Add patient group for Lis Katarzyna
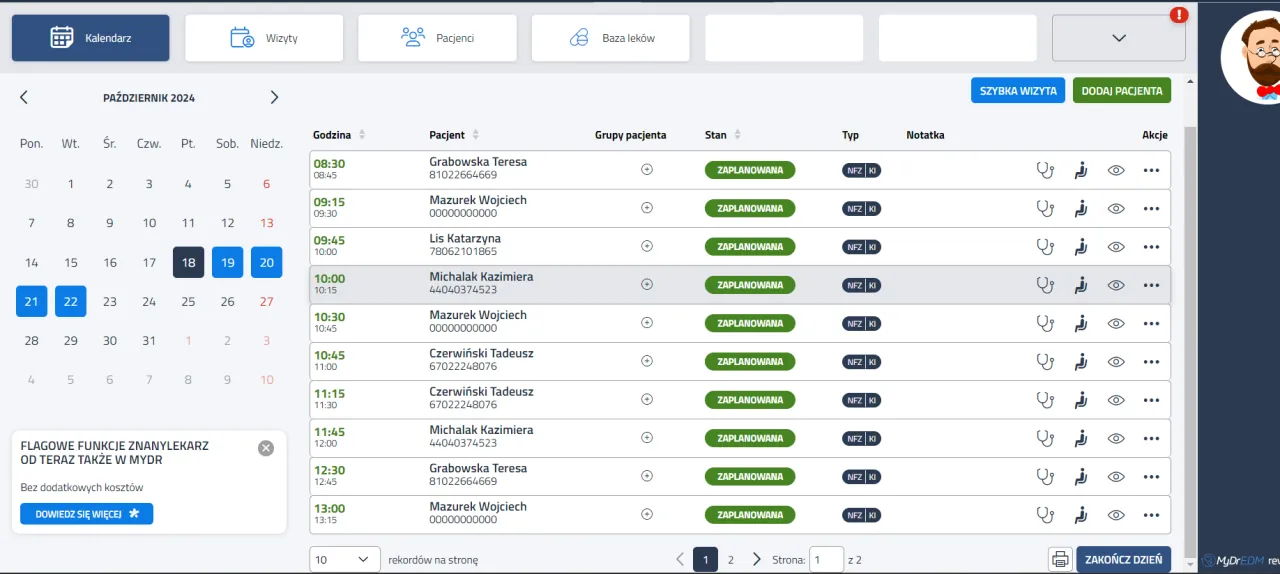The width and height of the screenshot is (1280, 574). (x=647, y=246)
